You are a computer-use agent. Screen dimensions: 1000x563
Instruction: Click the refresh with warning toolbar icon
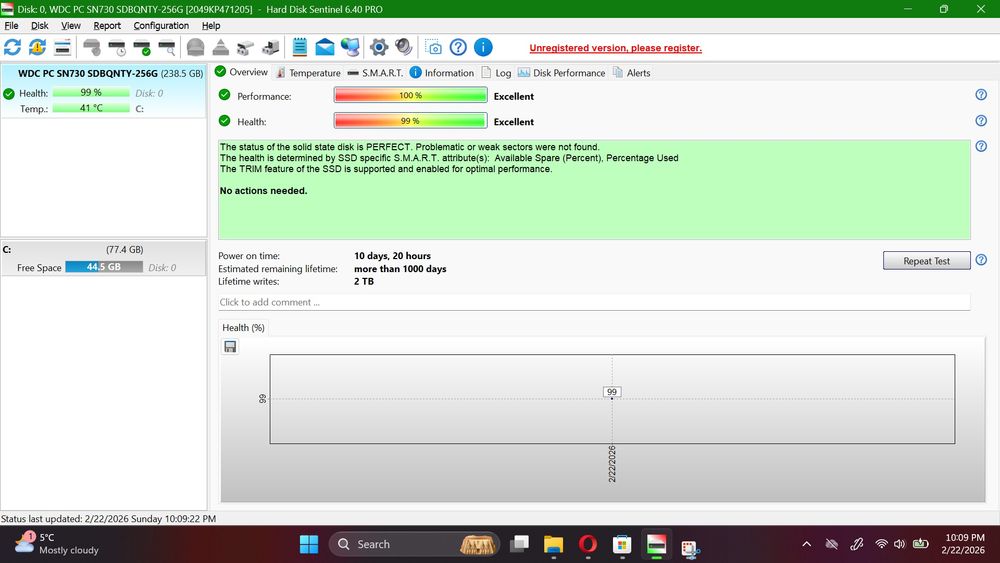(38, 47)
